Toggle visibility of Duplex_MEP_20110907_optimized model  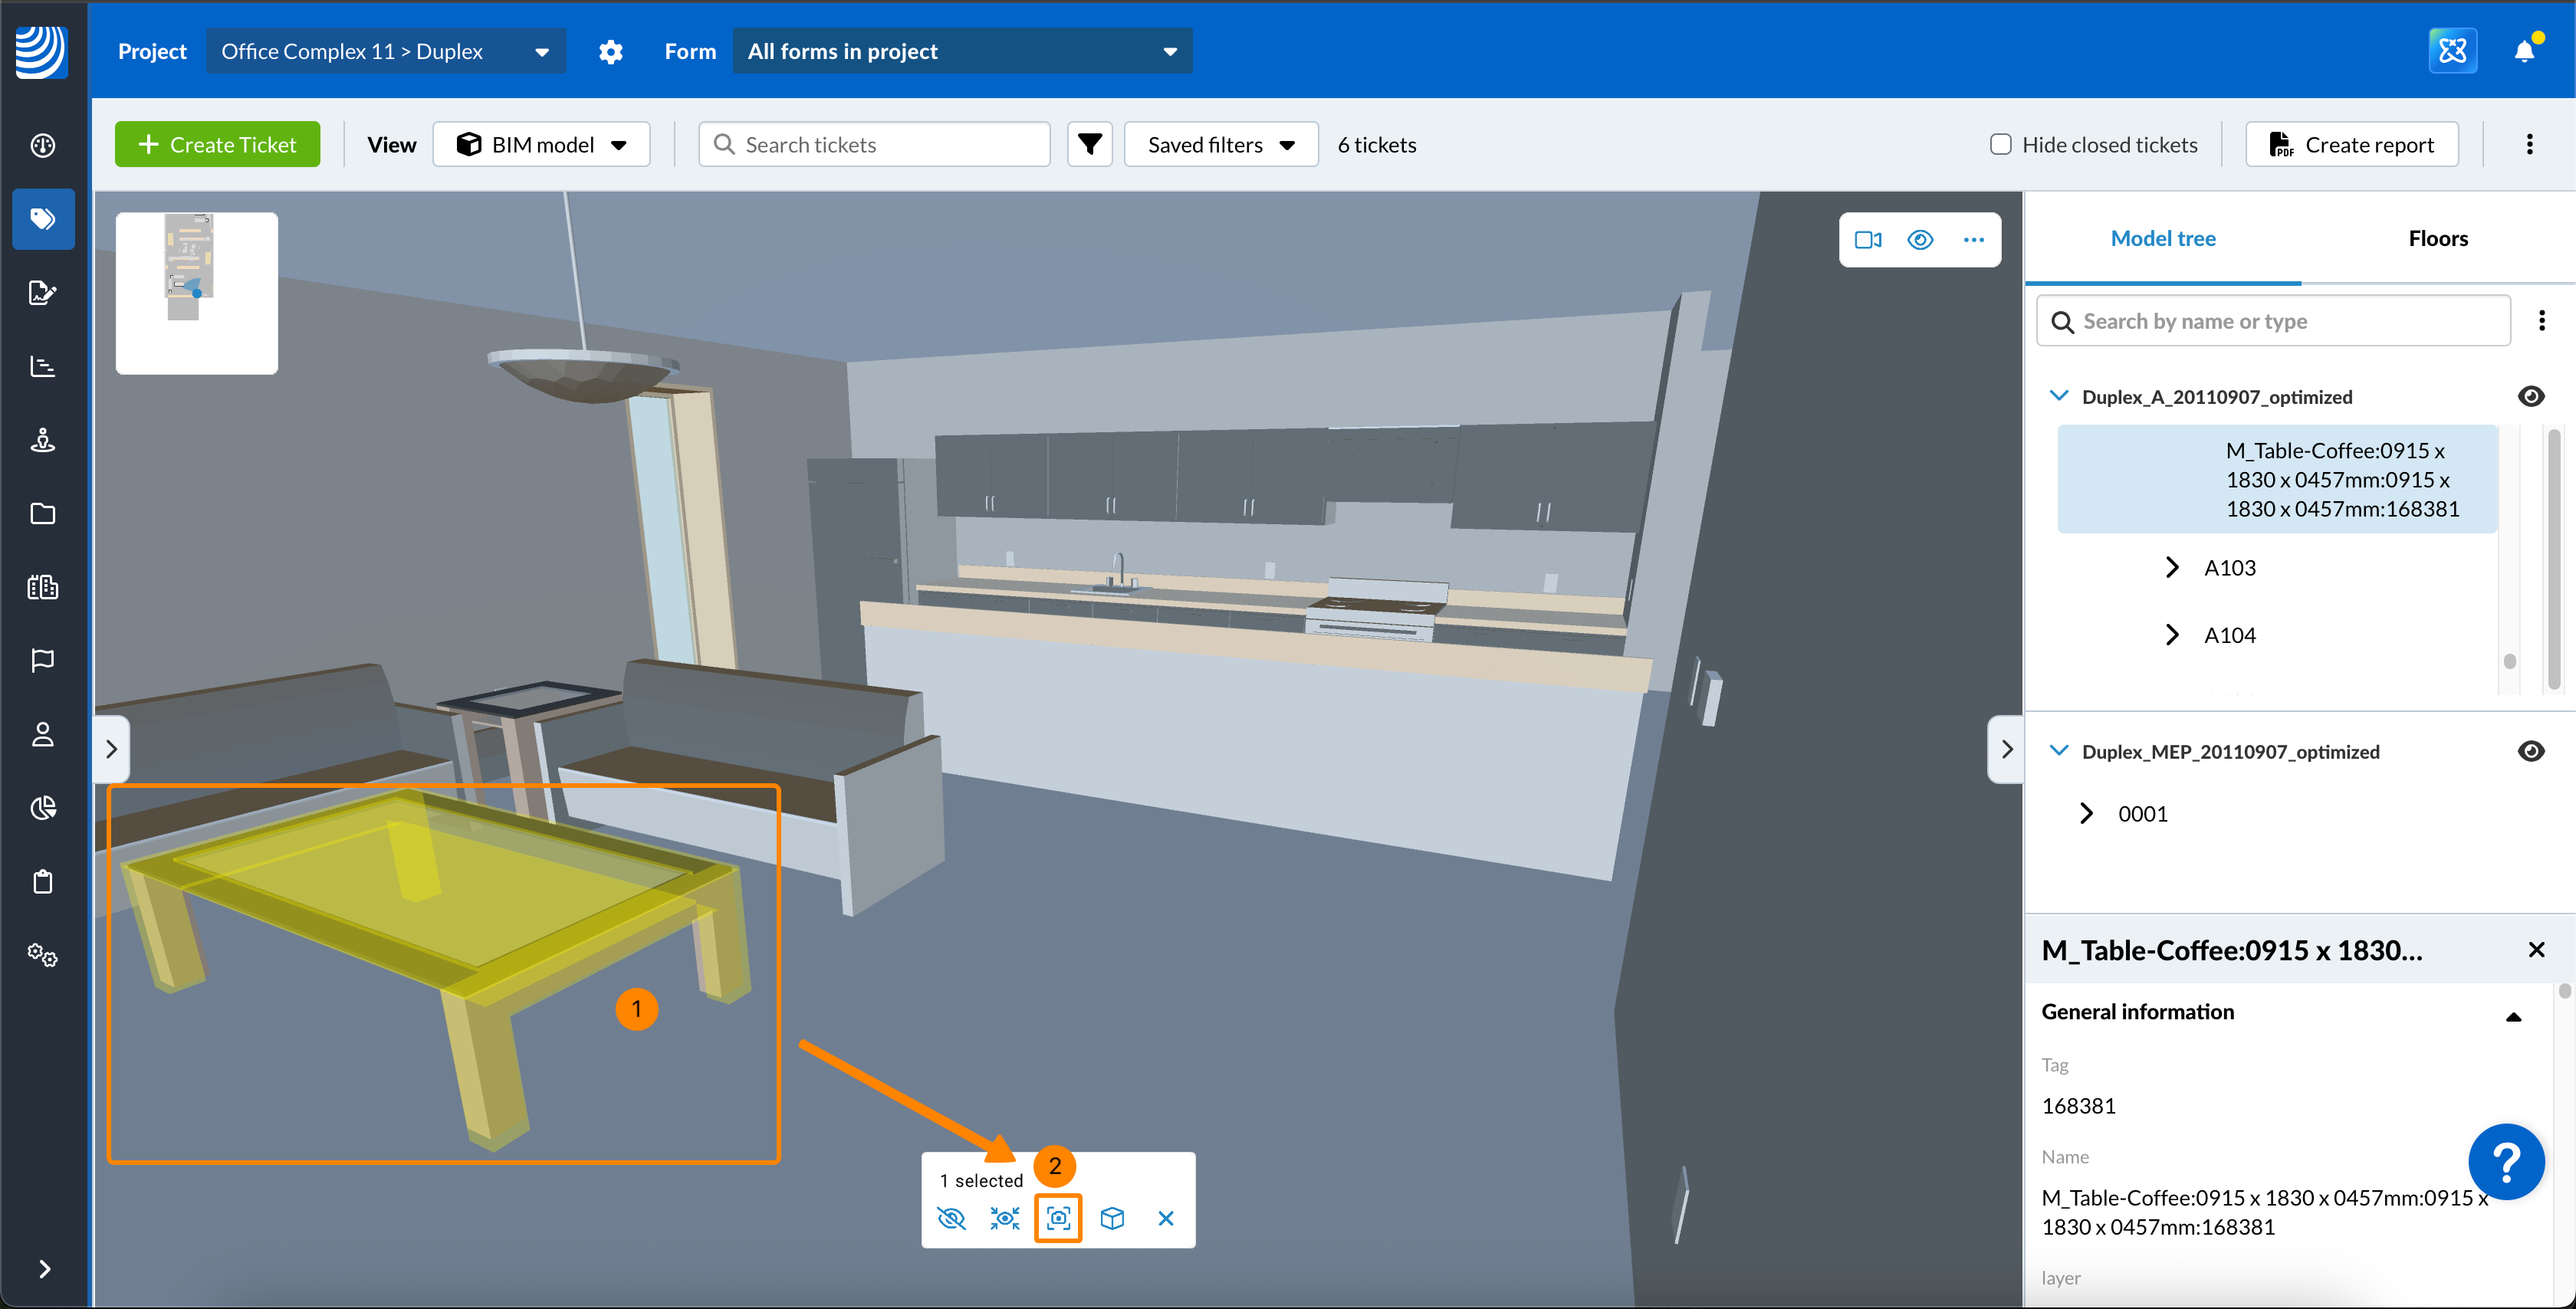tap(2530, 752)
